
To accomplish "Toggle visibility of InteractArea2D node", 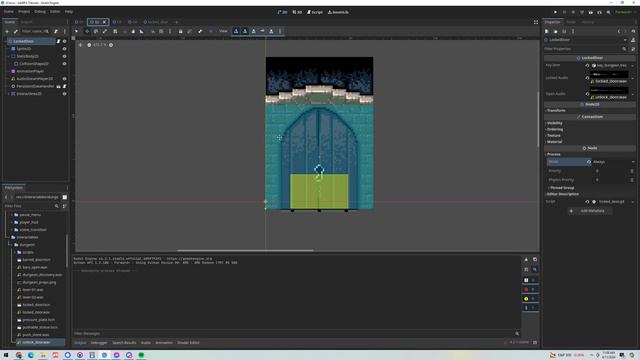I will pos(64,94).
